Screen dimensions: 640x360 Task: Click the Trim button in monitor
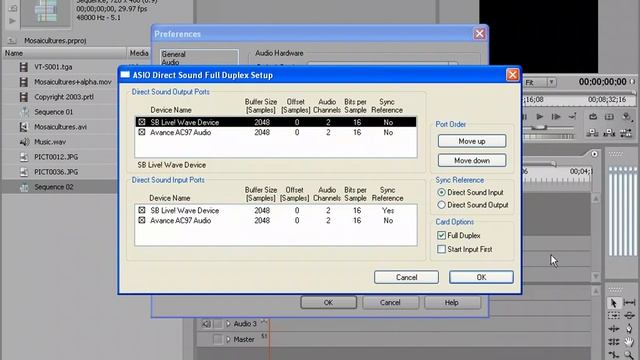coord(626,133)
